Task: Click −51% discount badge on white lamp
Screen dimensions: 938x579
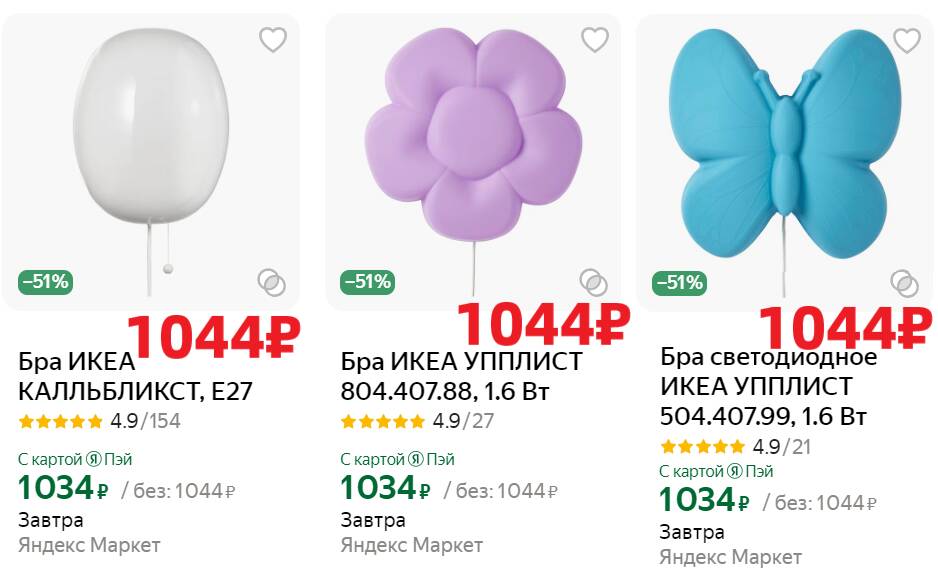Action: point(46,282)
